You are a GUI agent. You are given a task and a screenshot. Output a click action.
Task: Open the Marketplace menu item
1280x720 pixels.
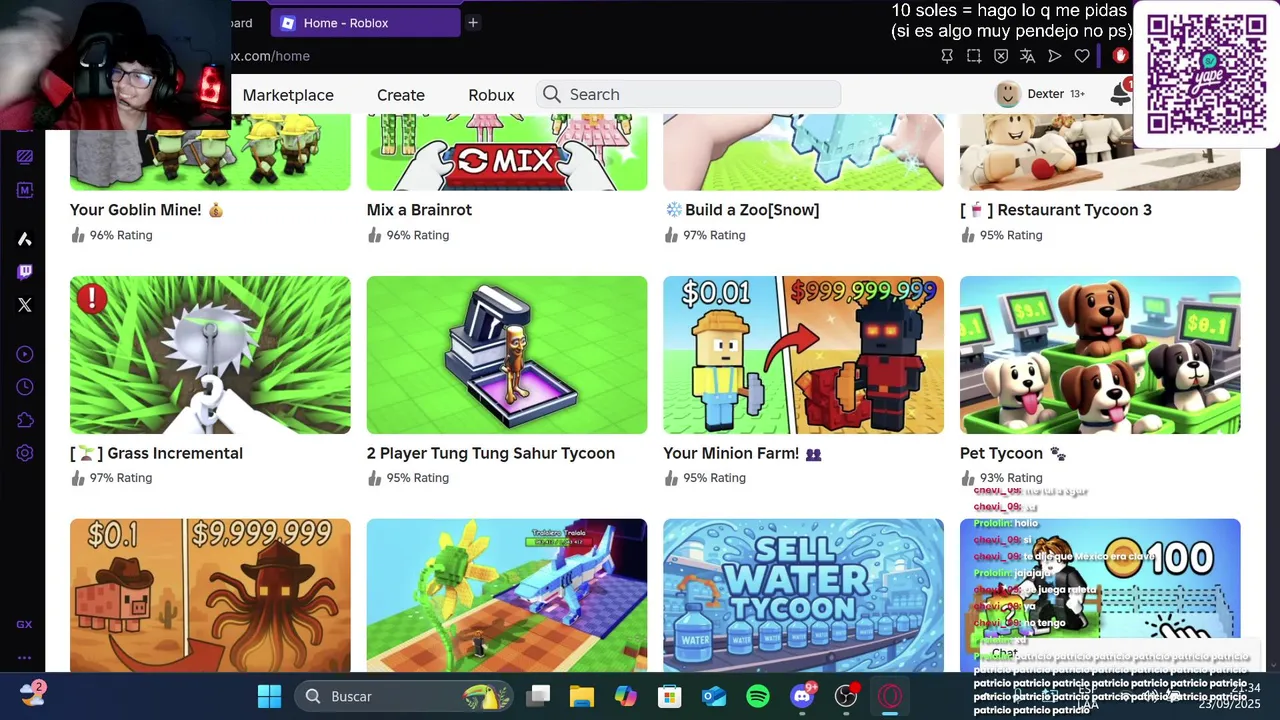pyautogui.click(x=288, y=95)
